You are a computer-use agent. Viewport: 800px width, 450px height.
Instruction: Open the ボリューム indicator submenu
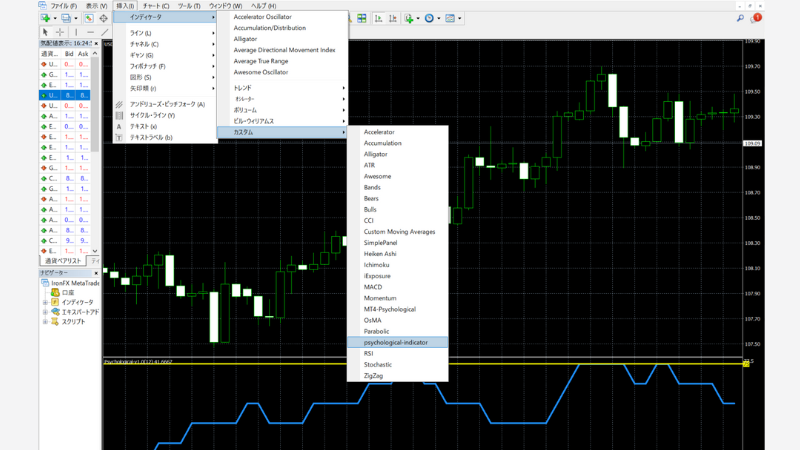(x=283, y=110)
